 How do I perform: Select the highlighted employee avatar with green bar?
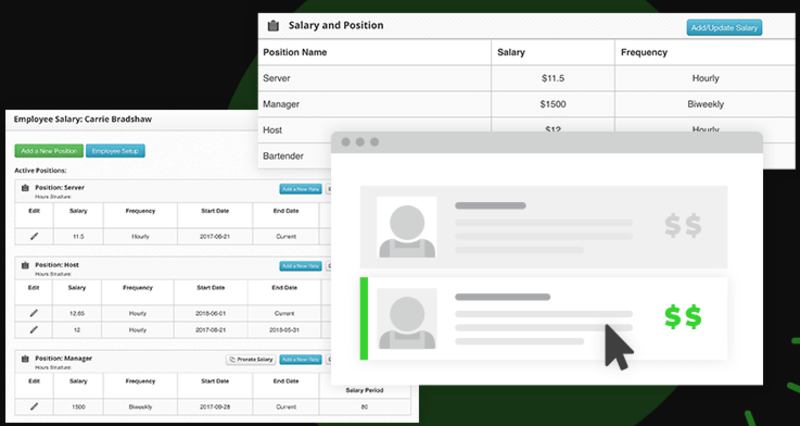point(406,318)
